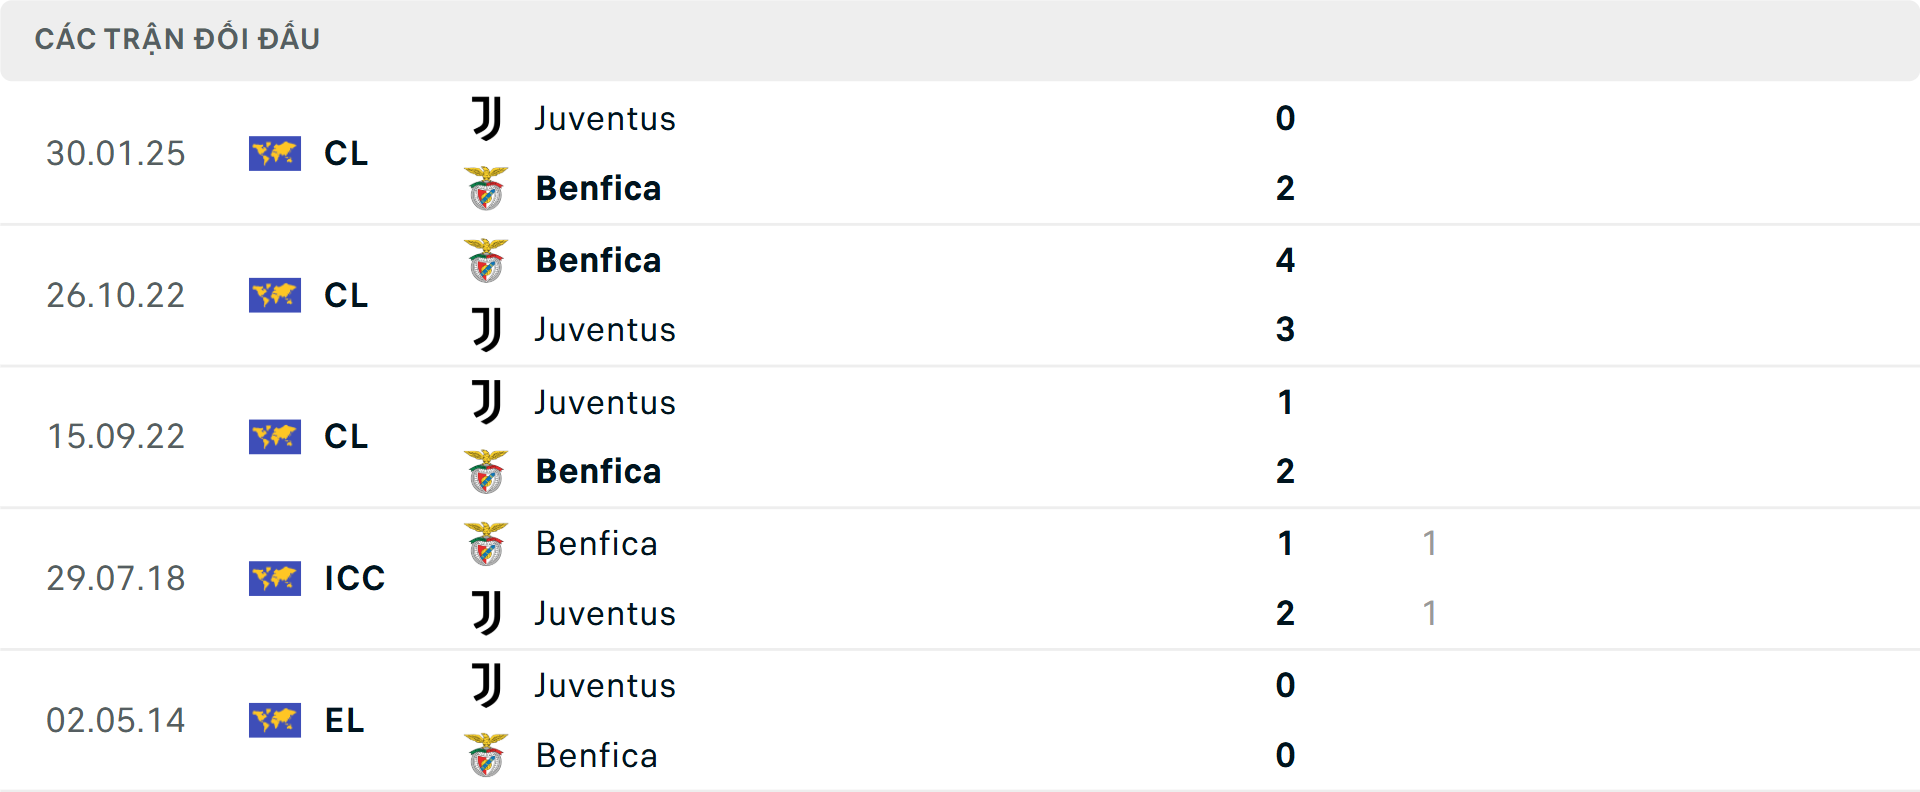The width and height of the screenshot is (1920, 792).
Task: Select the Benfica crest beside the 4-goal row
Action: tap(488, 260)
